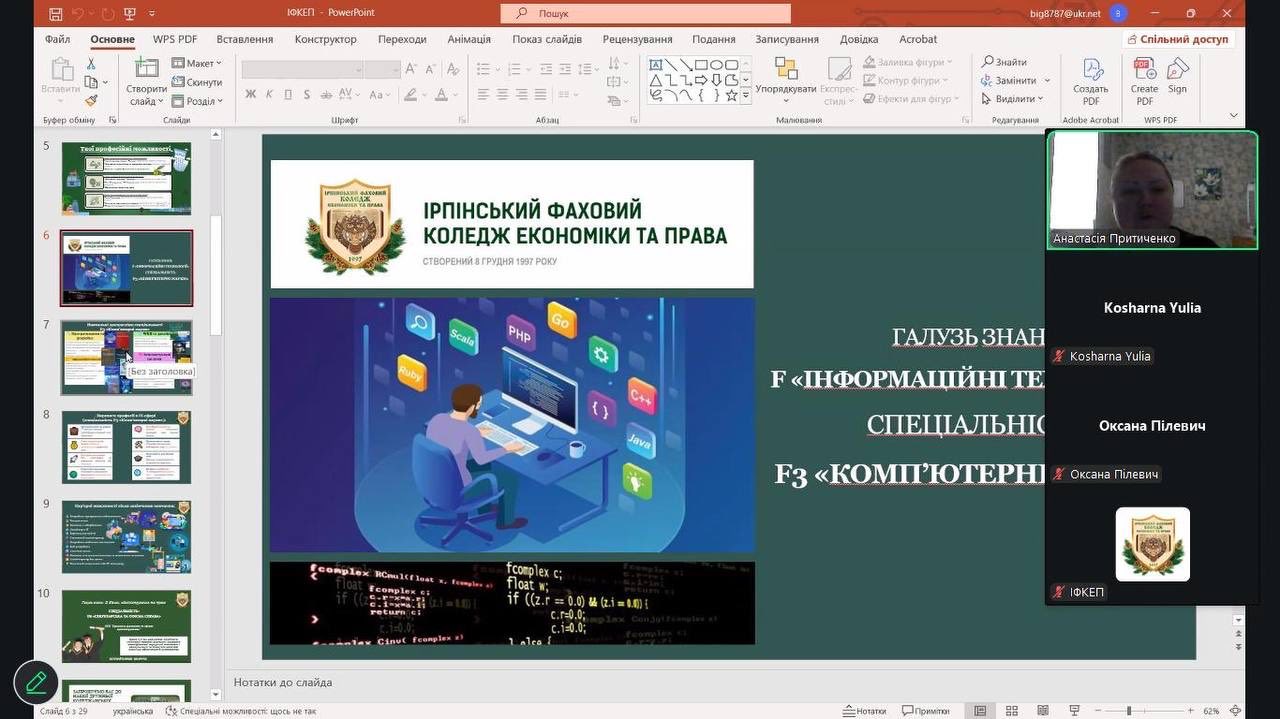
Task: Click Создать PDF Acrobat button
Action: pos(1091,80)
